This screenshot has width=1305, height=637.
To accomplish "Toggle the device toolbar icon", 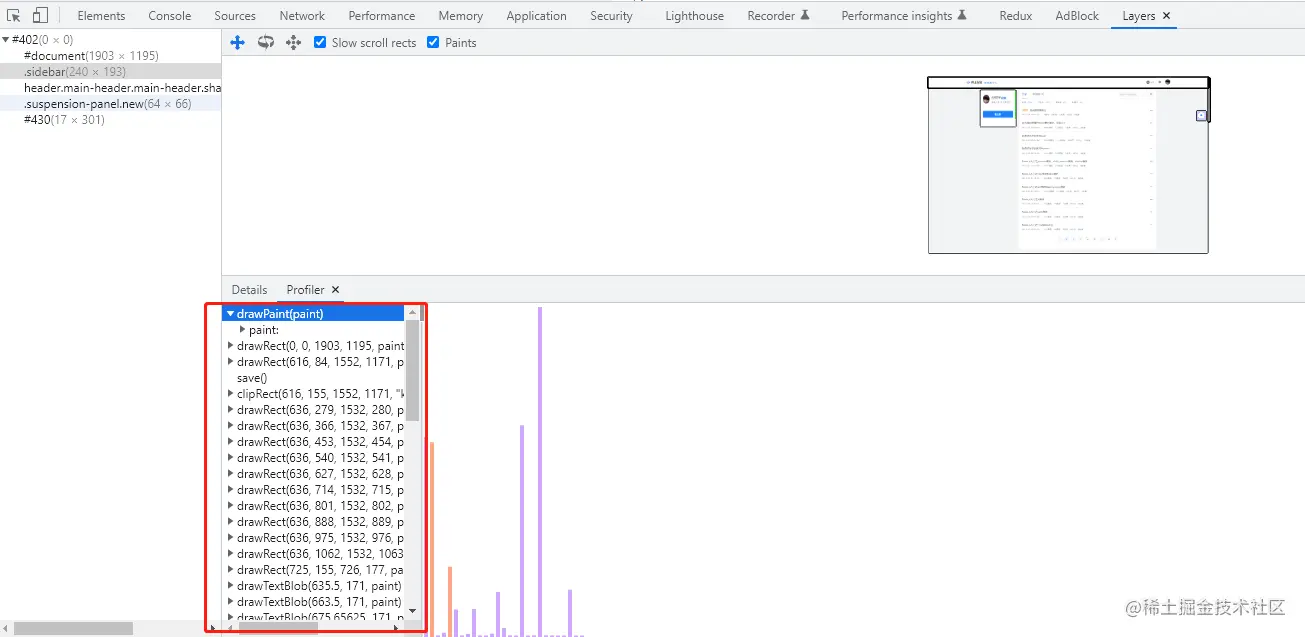I will pos(40,15).
